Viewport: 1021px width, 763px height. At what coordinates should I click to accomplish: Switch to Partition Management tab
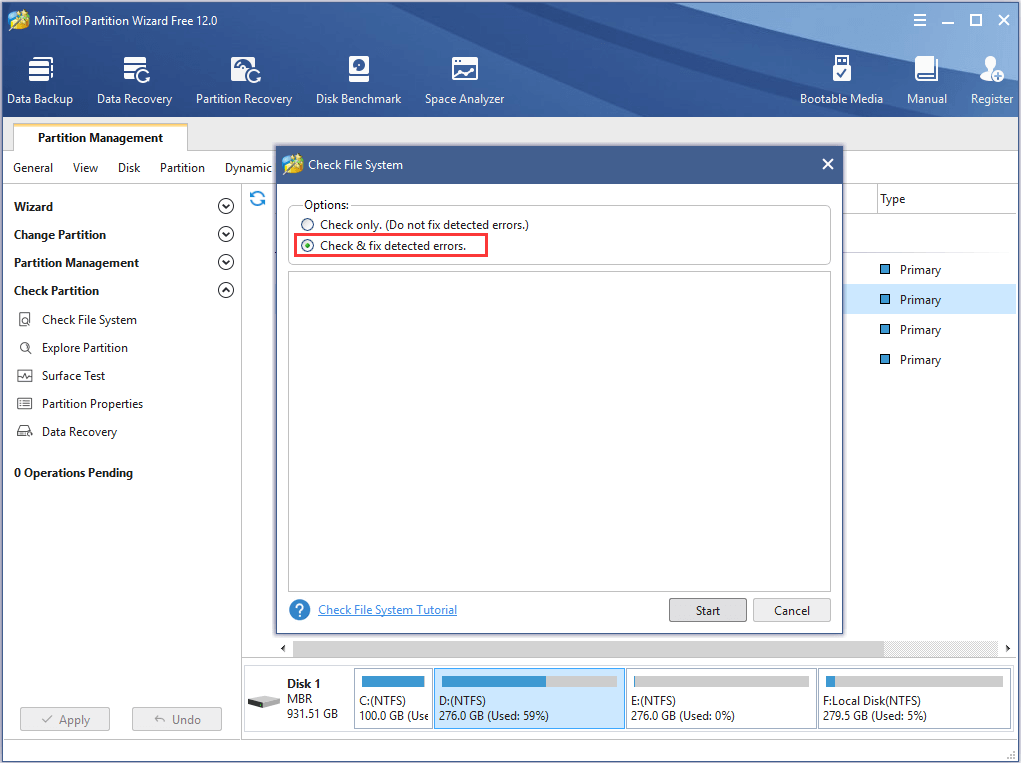click(100, 137)
